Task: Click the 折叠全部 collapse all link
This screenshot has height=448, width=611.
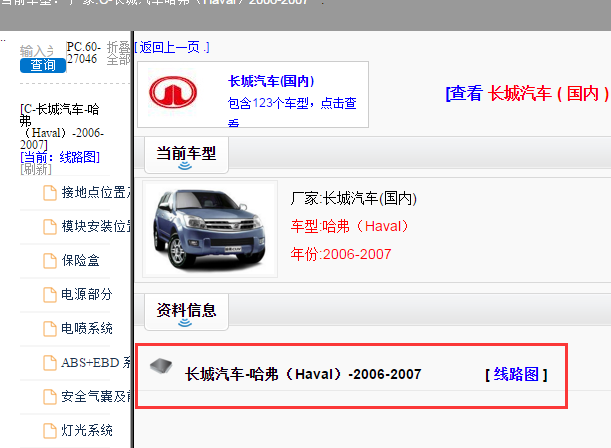Action: (x=118, y=53)
